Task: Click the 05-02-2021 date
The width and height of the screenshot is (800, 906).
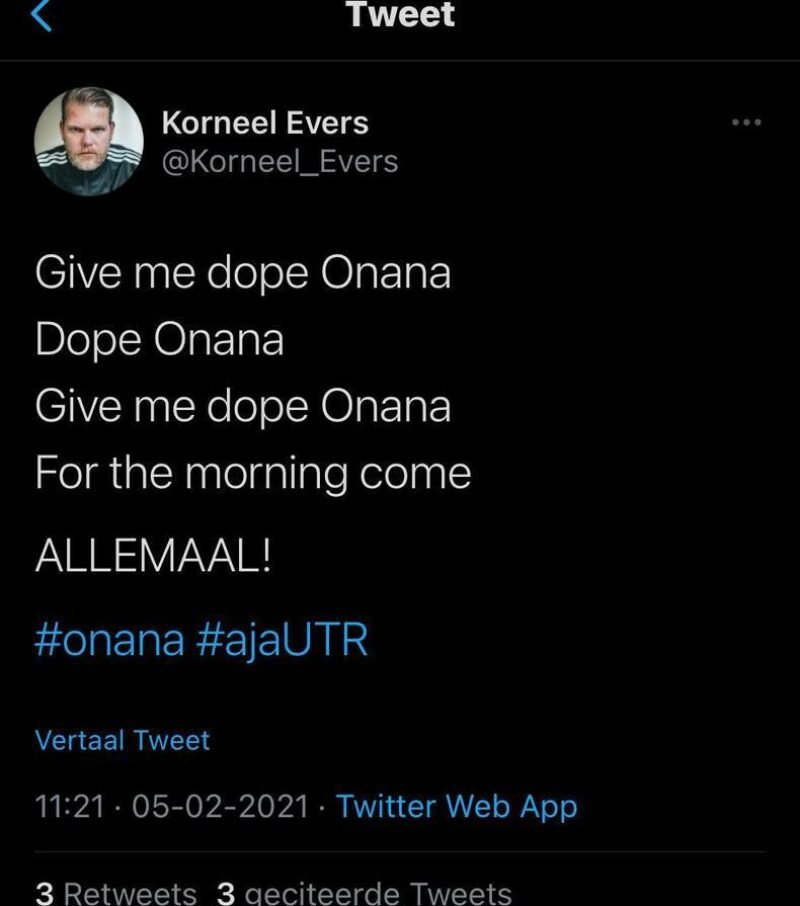Action: [x=219, y=806]
